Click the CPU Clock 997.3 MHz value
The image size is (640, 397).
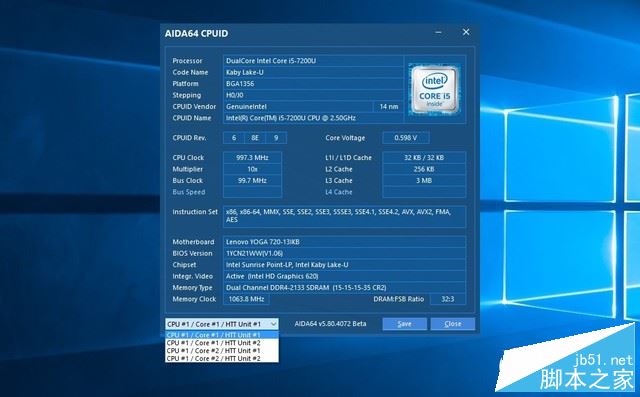pyautogui.click(x=252, y=157)
